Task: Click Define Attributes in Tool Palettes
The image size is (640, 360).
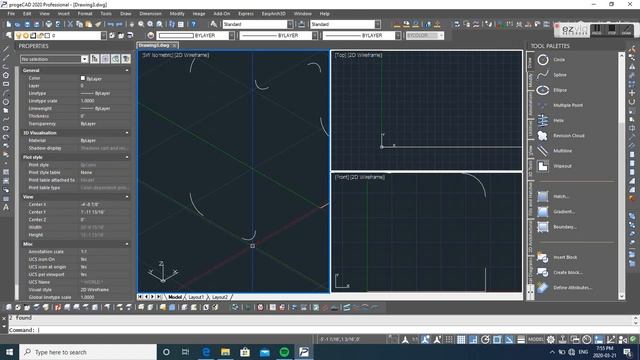Action: (x=564, y=287)
